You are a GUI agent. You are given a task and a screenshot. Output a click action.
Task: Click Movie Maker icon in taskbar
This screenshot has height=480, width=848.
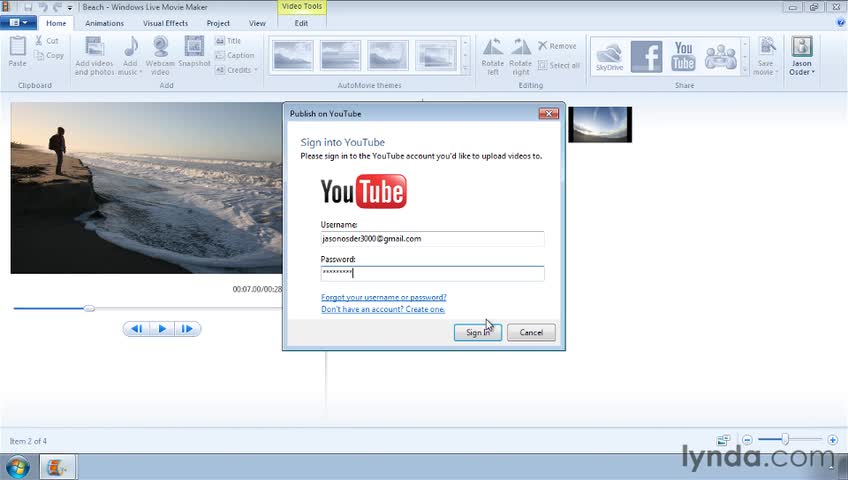[57, 466]
